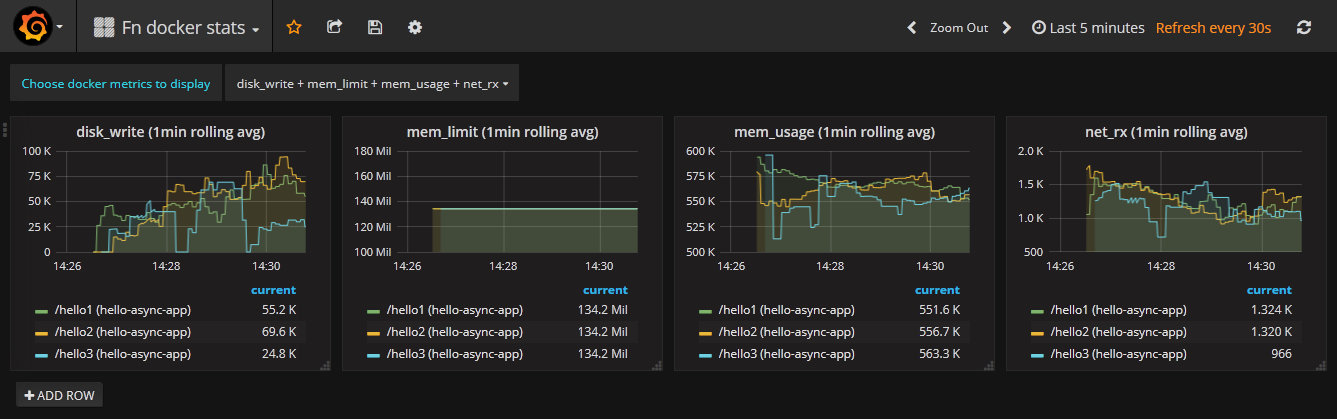Image resolution: width=1337 pixels, height=419 pixels.
Task: Open the mem_limit panel title menu
Action: [502, 131]
